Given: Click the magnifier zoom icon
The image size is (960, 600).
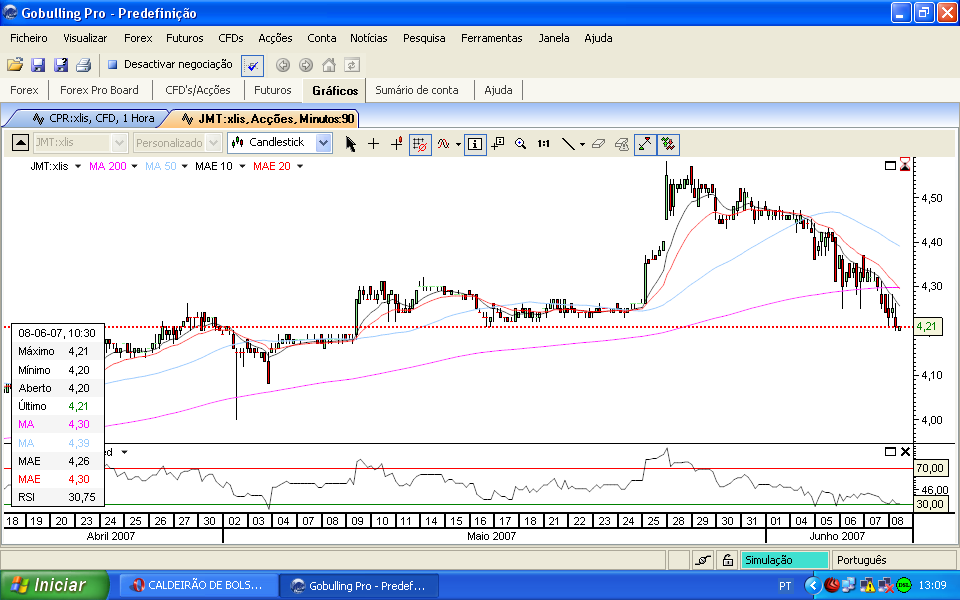Looking at the screenshot, I should pos(520,144).
